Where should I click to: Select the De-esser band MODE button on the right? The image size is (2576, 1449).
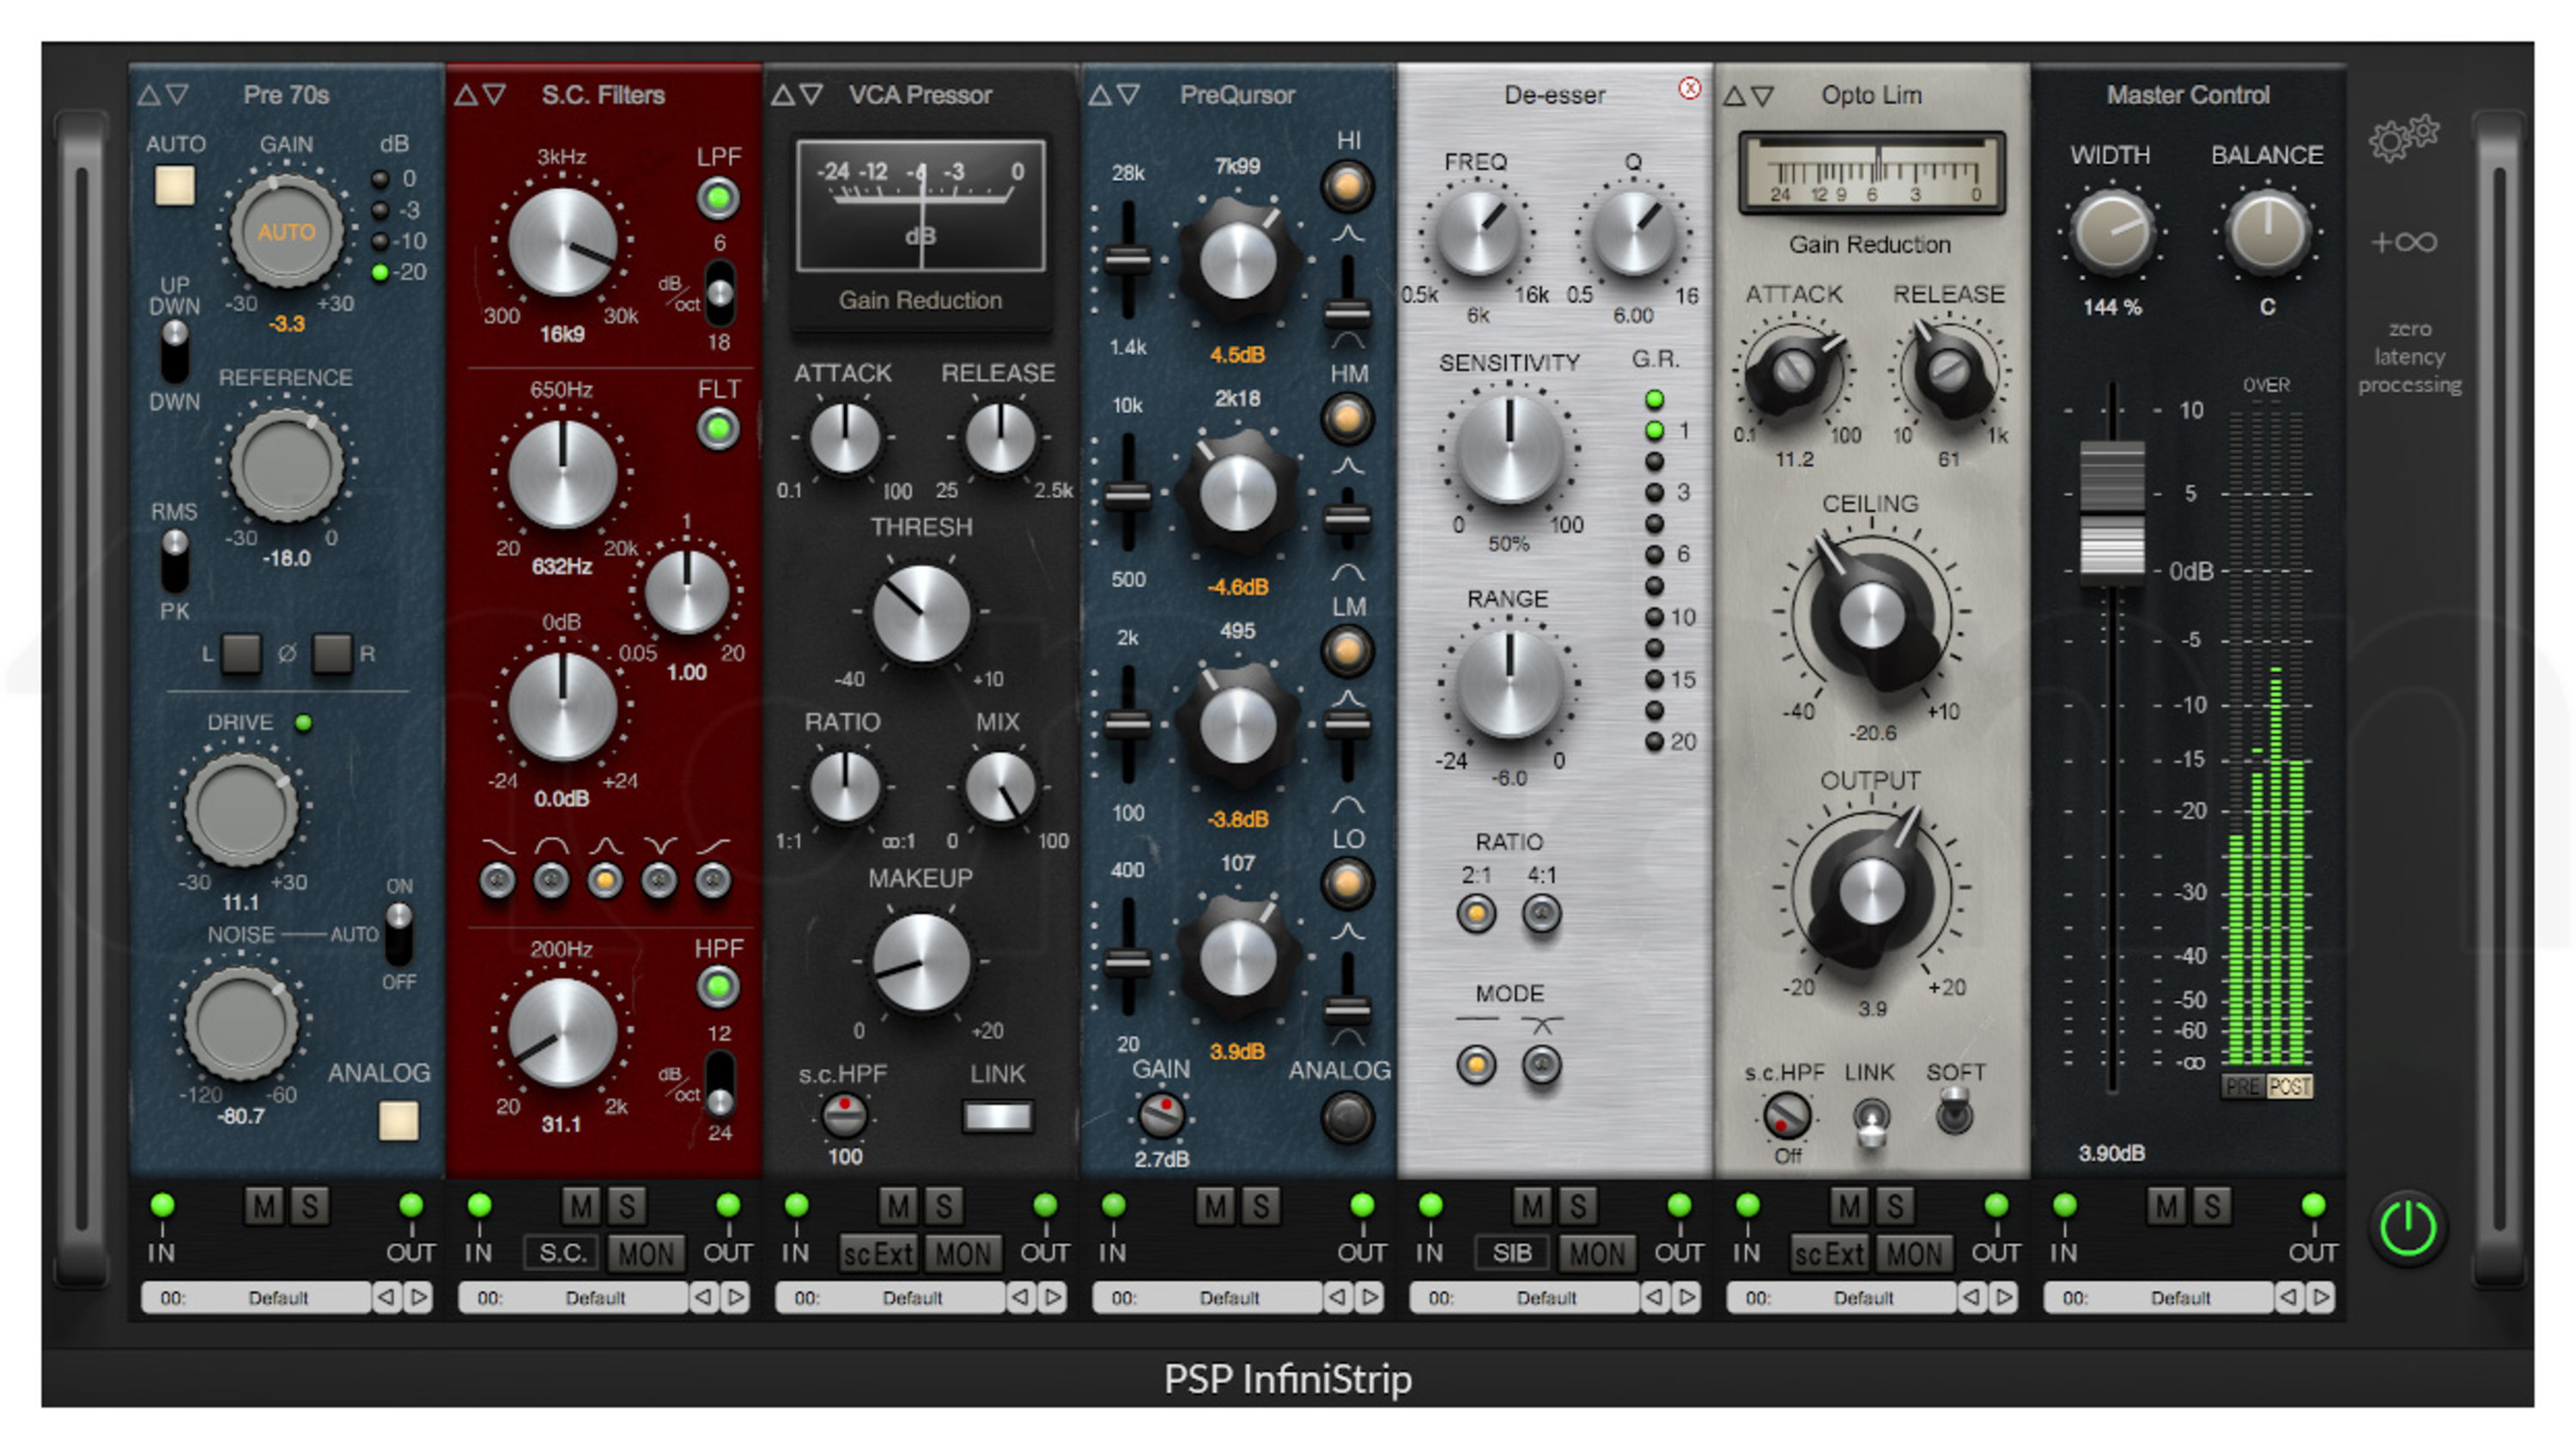tap(1541, 1065)
